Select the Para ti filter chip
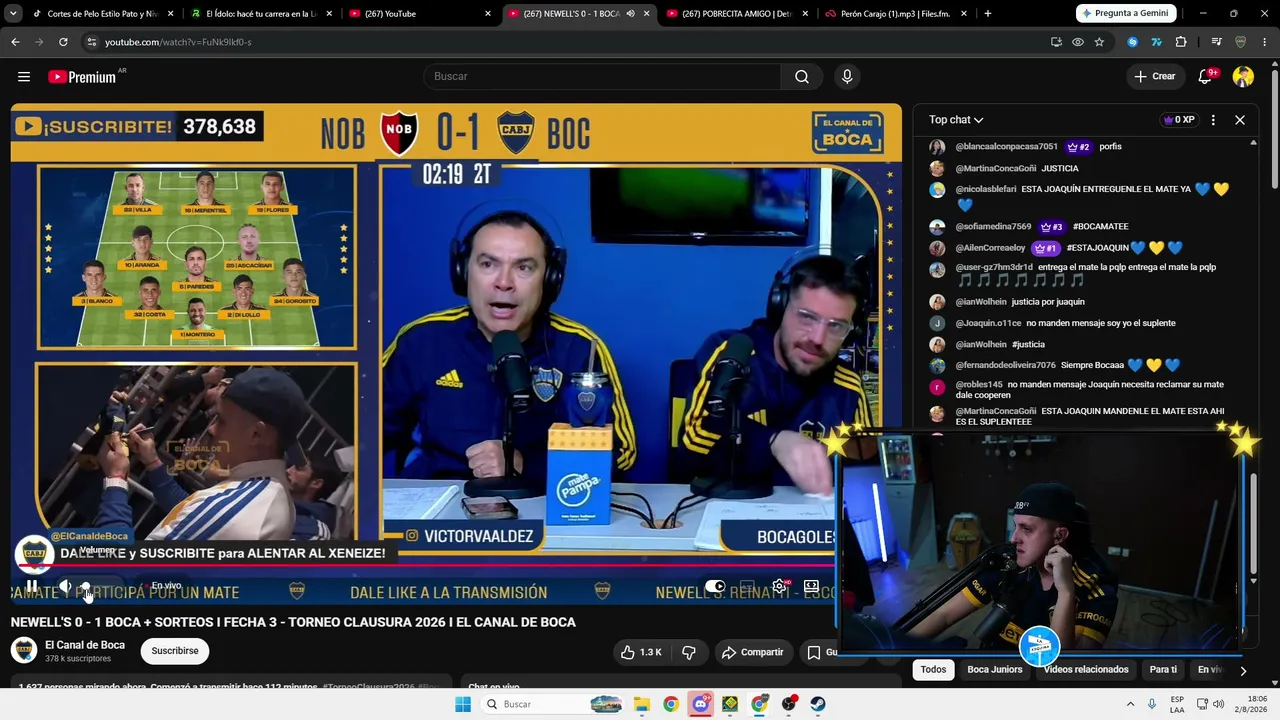Viewport: 1280px width, 720px height. [x=1163, y=670]
